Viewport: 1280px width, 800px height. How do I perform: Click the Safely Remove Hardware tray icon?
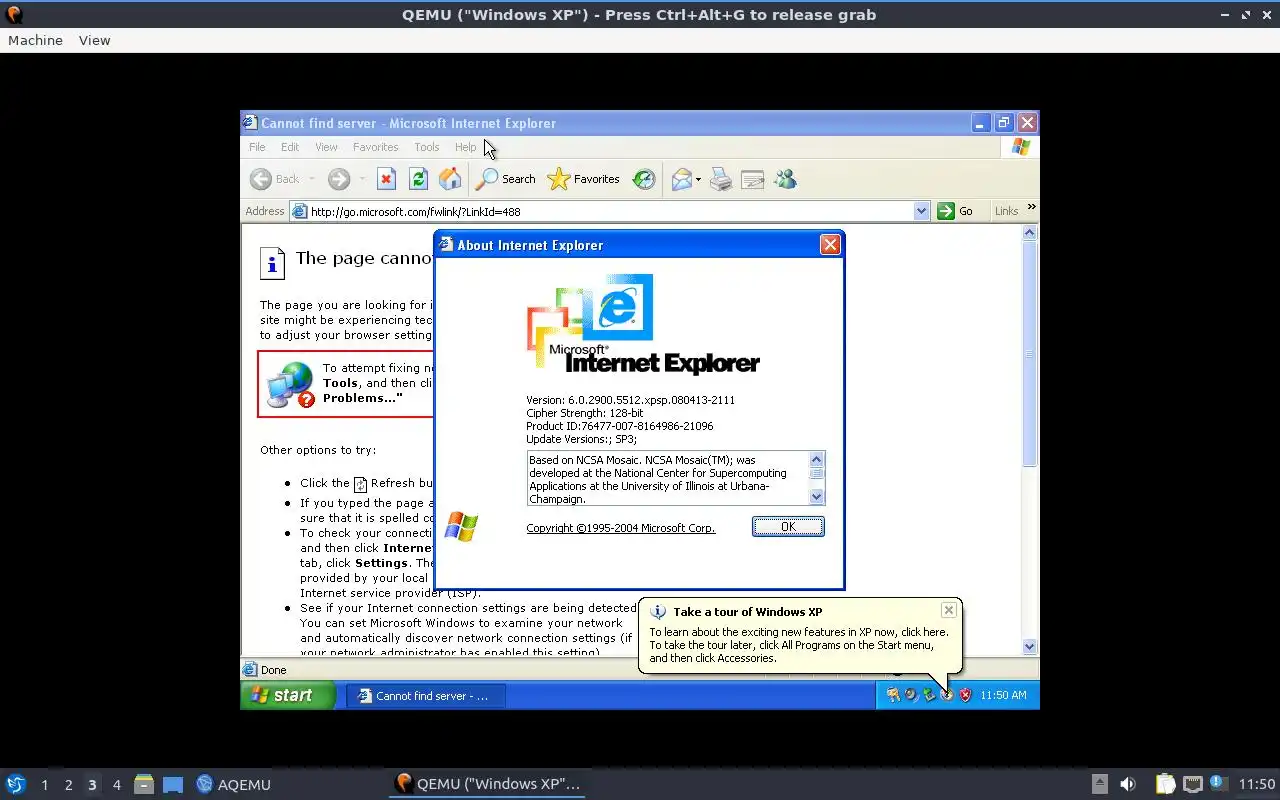point(928,695)
